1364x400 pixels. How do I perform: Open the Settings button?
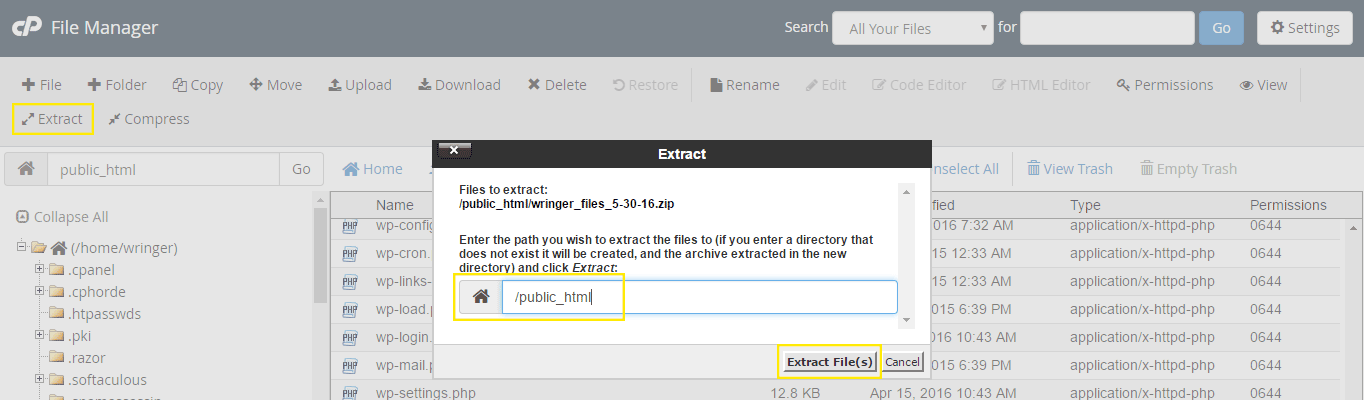(x=1304, y=28)
